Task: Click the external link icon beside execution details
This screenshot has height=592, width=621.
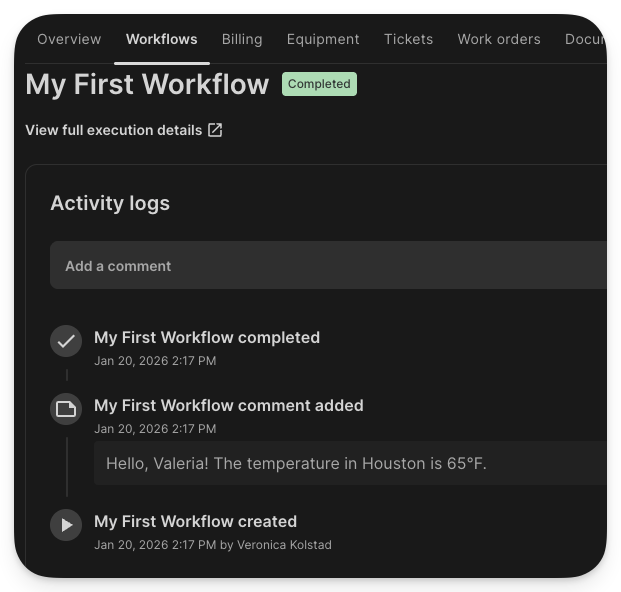Action: pos(215,130)
